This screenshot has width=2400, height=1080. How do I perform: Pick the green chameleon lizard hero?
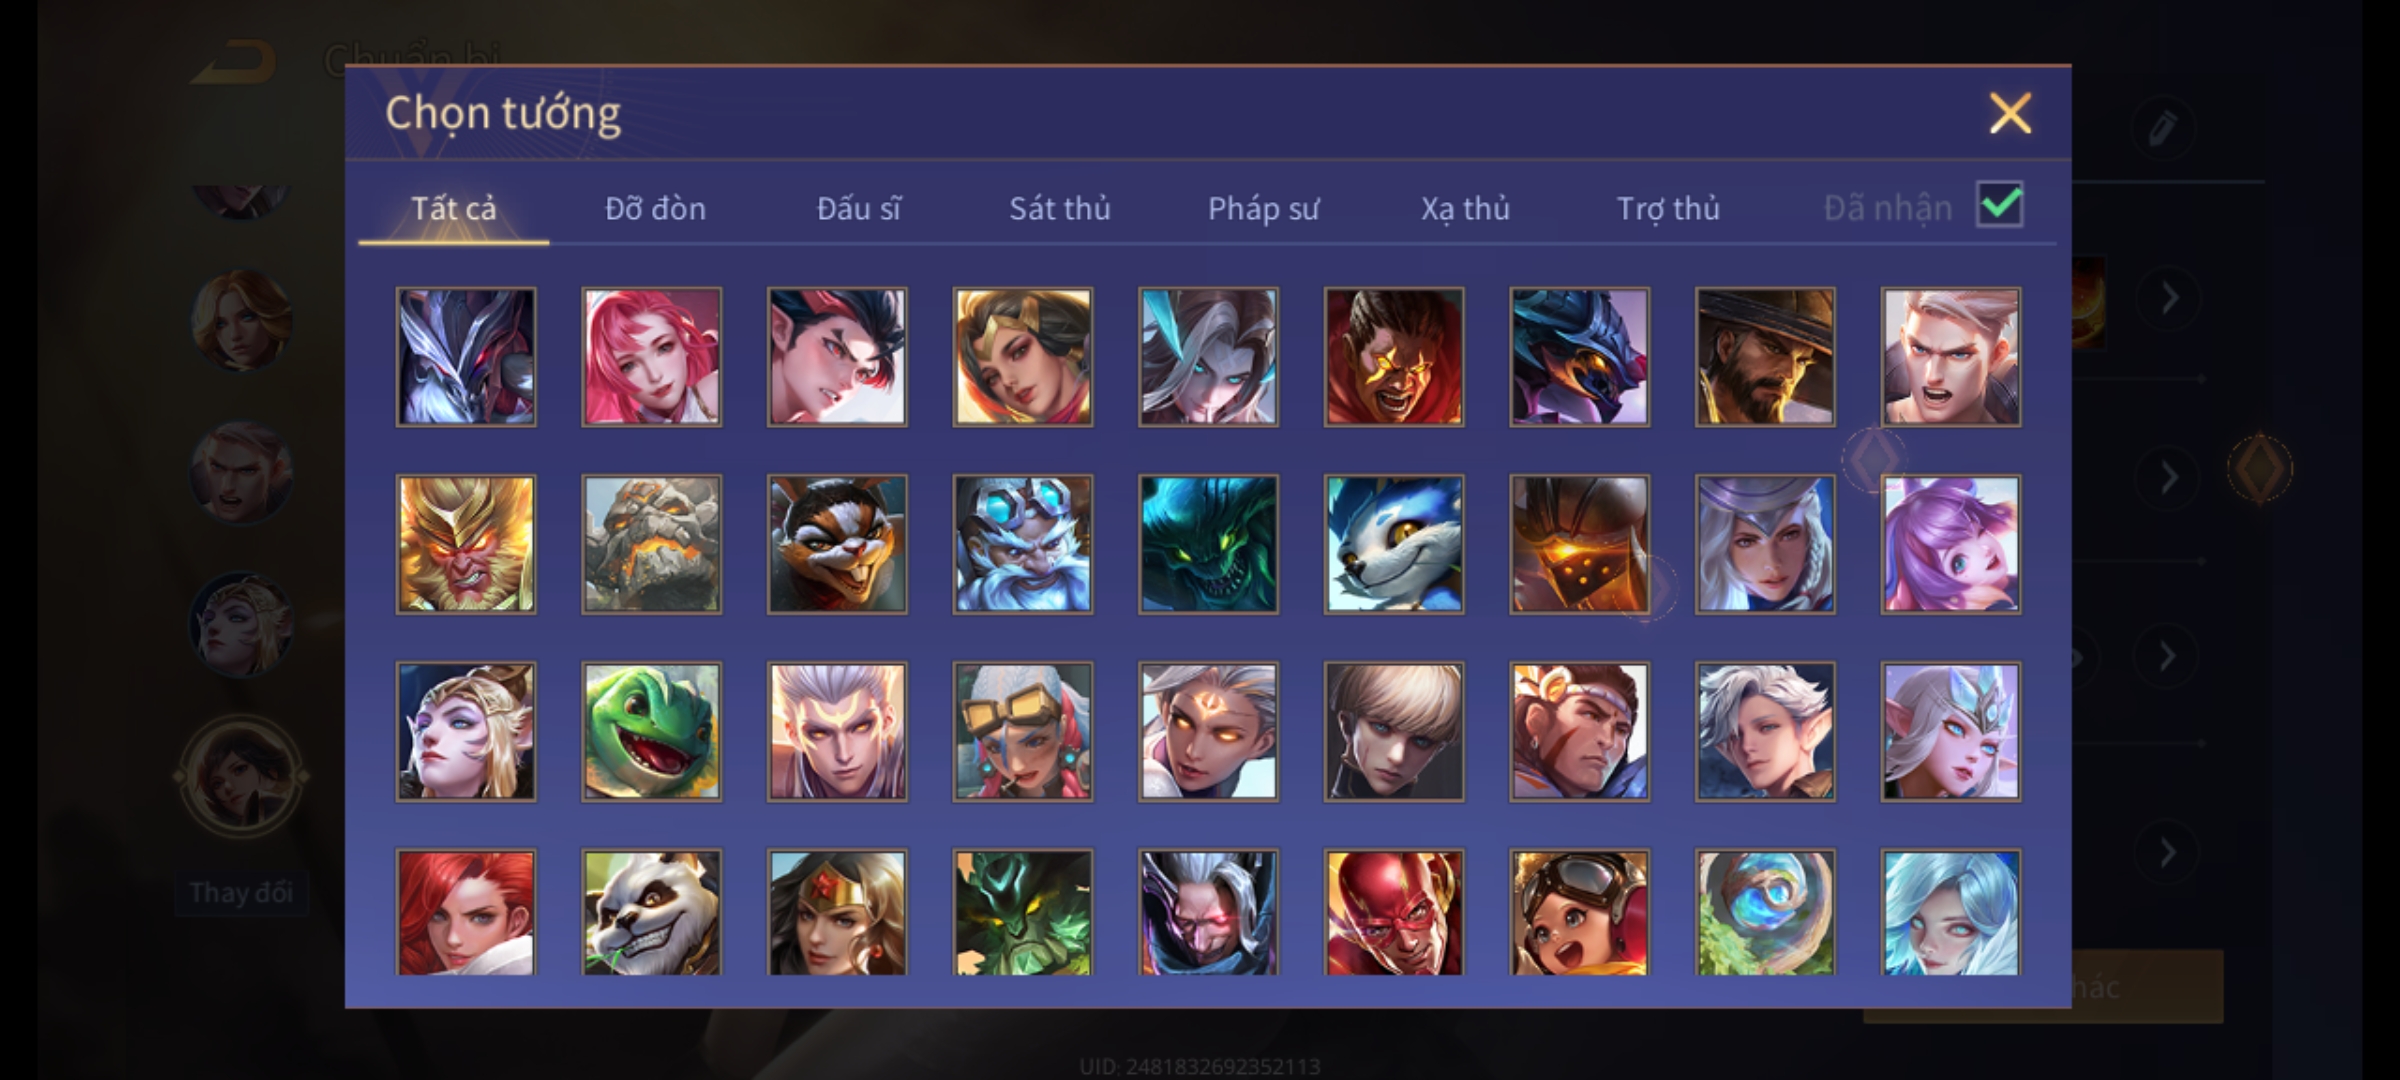coord(651,731)
